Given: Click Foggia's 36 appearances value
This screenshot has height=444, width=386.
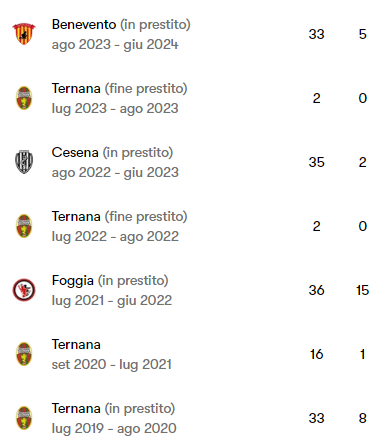Looking at the screenshot, I should [316, 290].
